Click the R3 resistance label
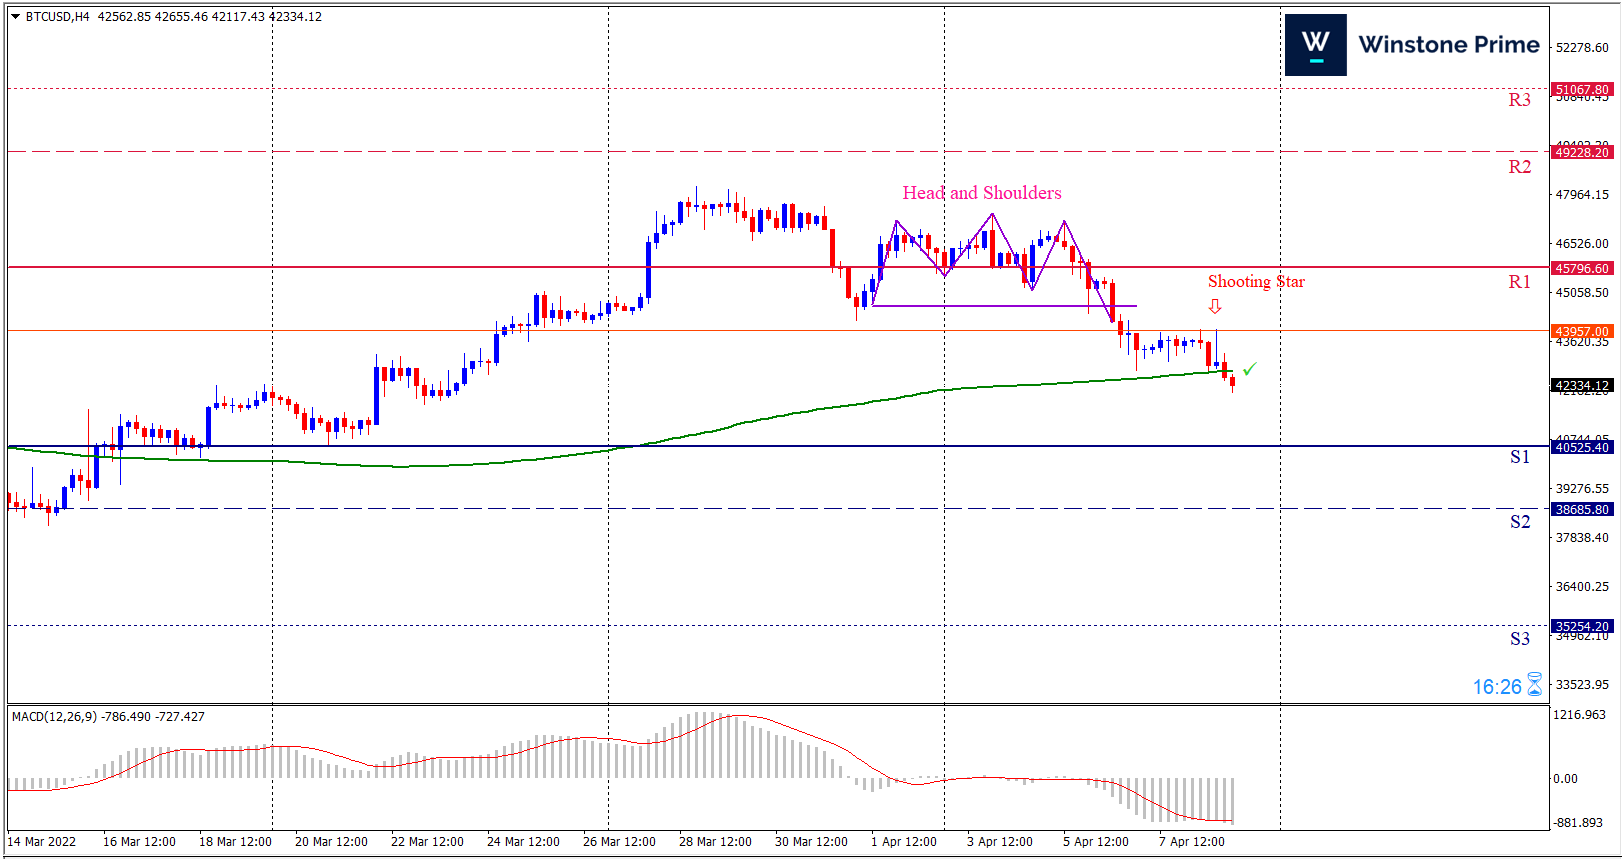The height and width of the screenshot is (859, 1624). point(1519,100)
